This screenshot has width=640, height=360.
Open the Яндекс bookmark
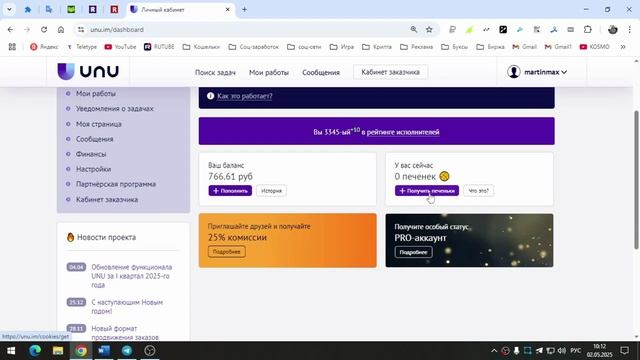[44, 47]
